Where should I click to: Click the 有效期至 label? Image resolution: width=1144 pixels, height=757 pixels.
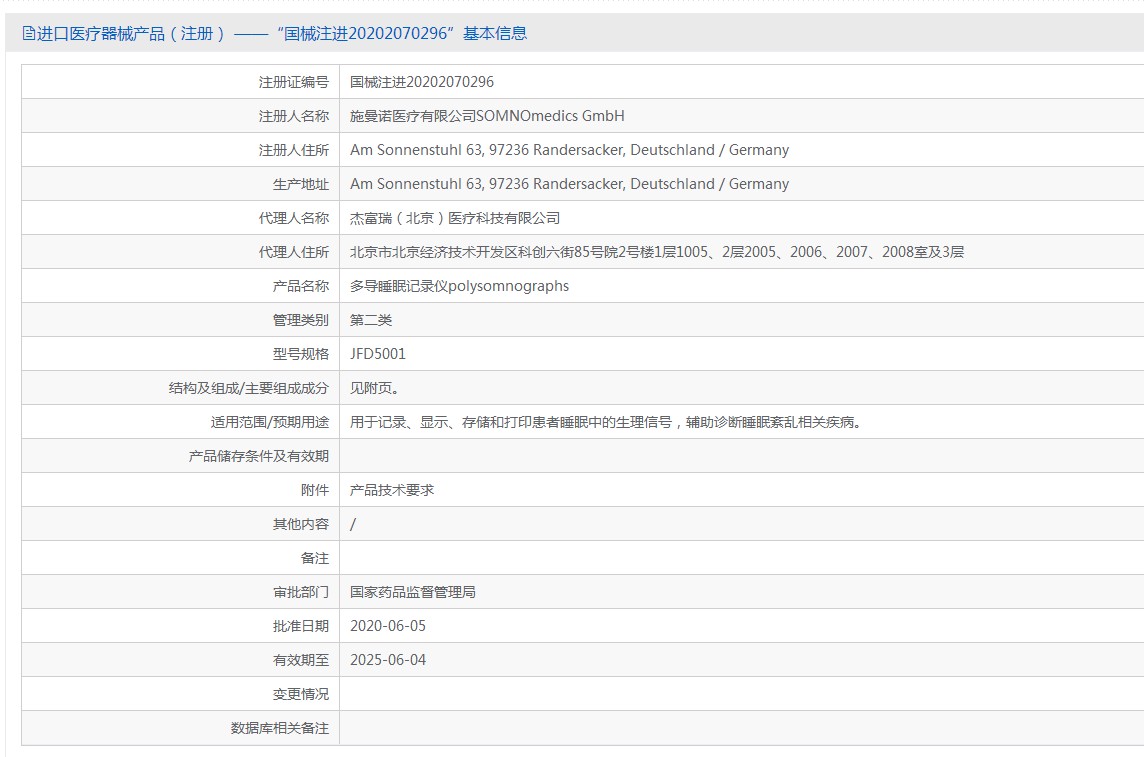click(301, 660)
